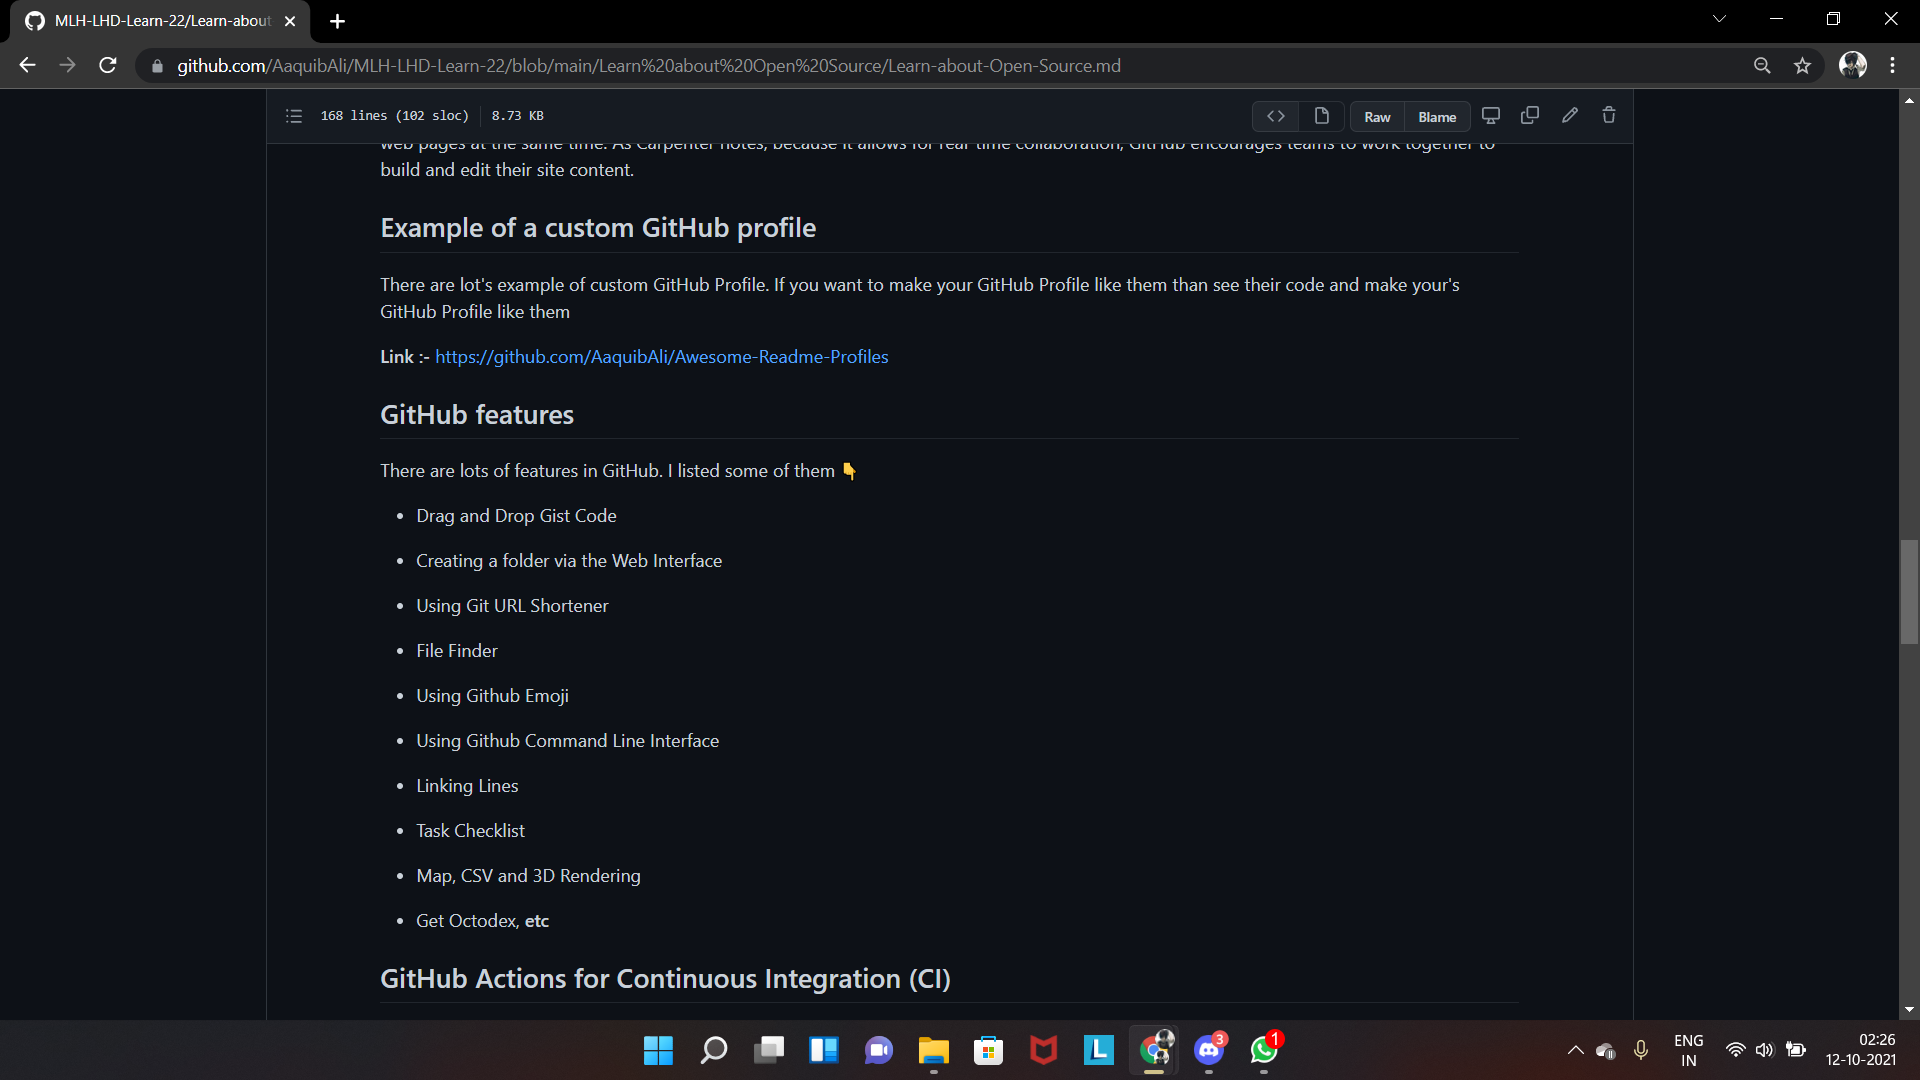
Task: Reload the current page
Action: (108, 66)
